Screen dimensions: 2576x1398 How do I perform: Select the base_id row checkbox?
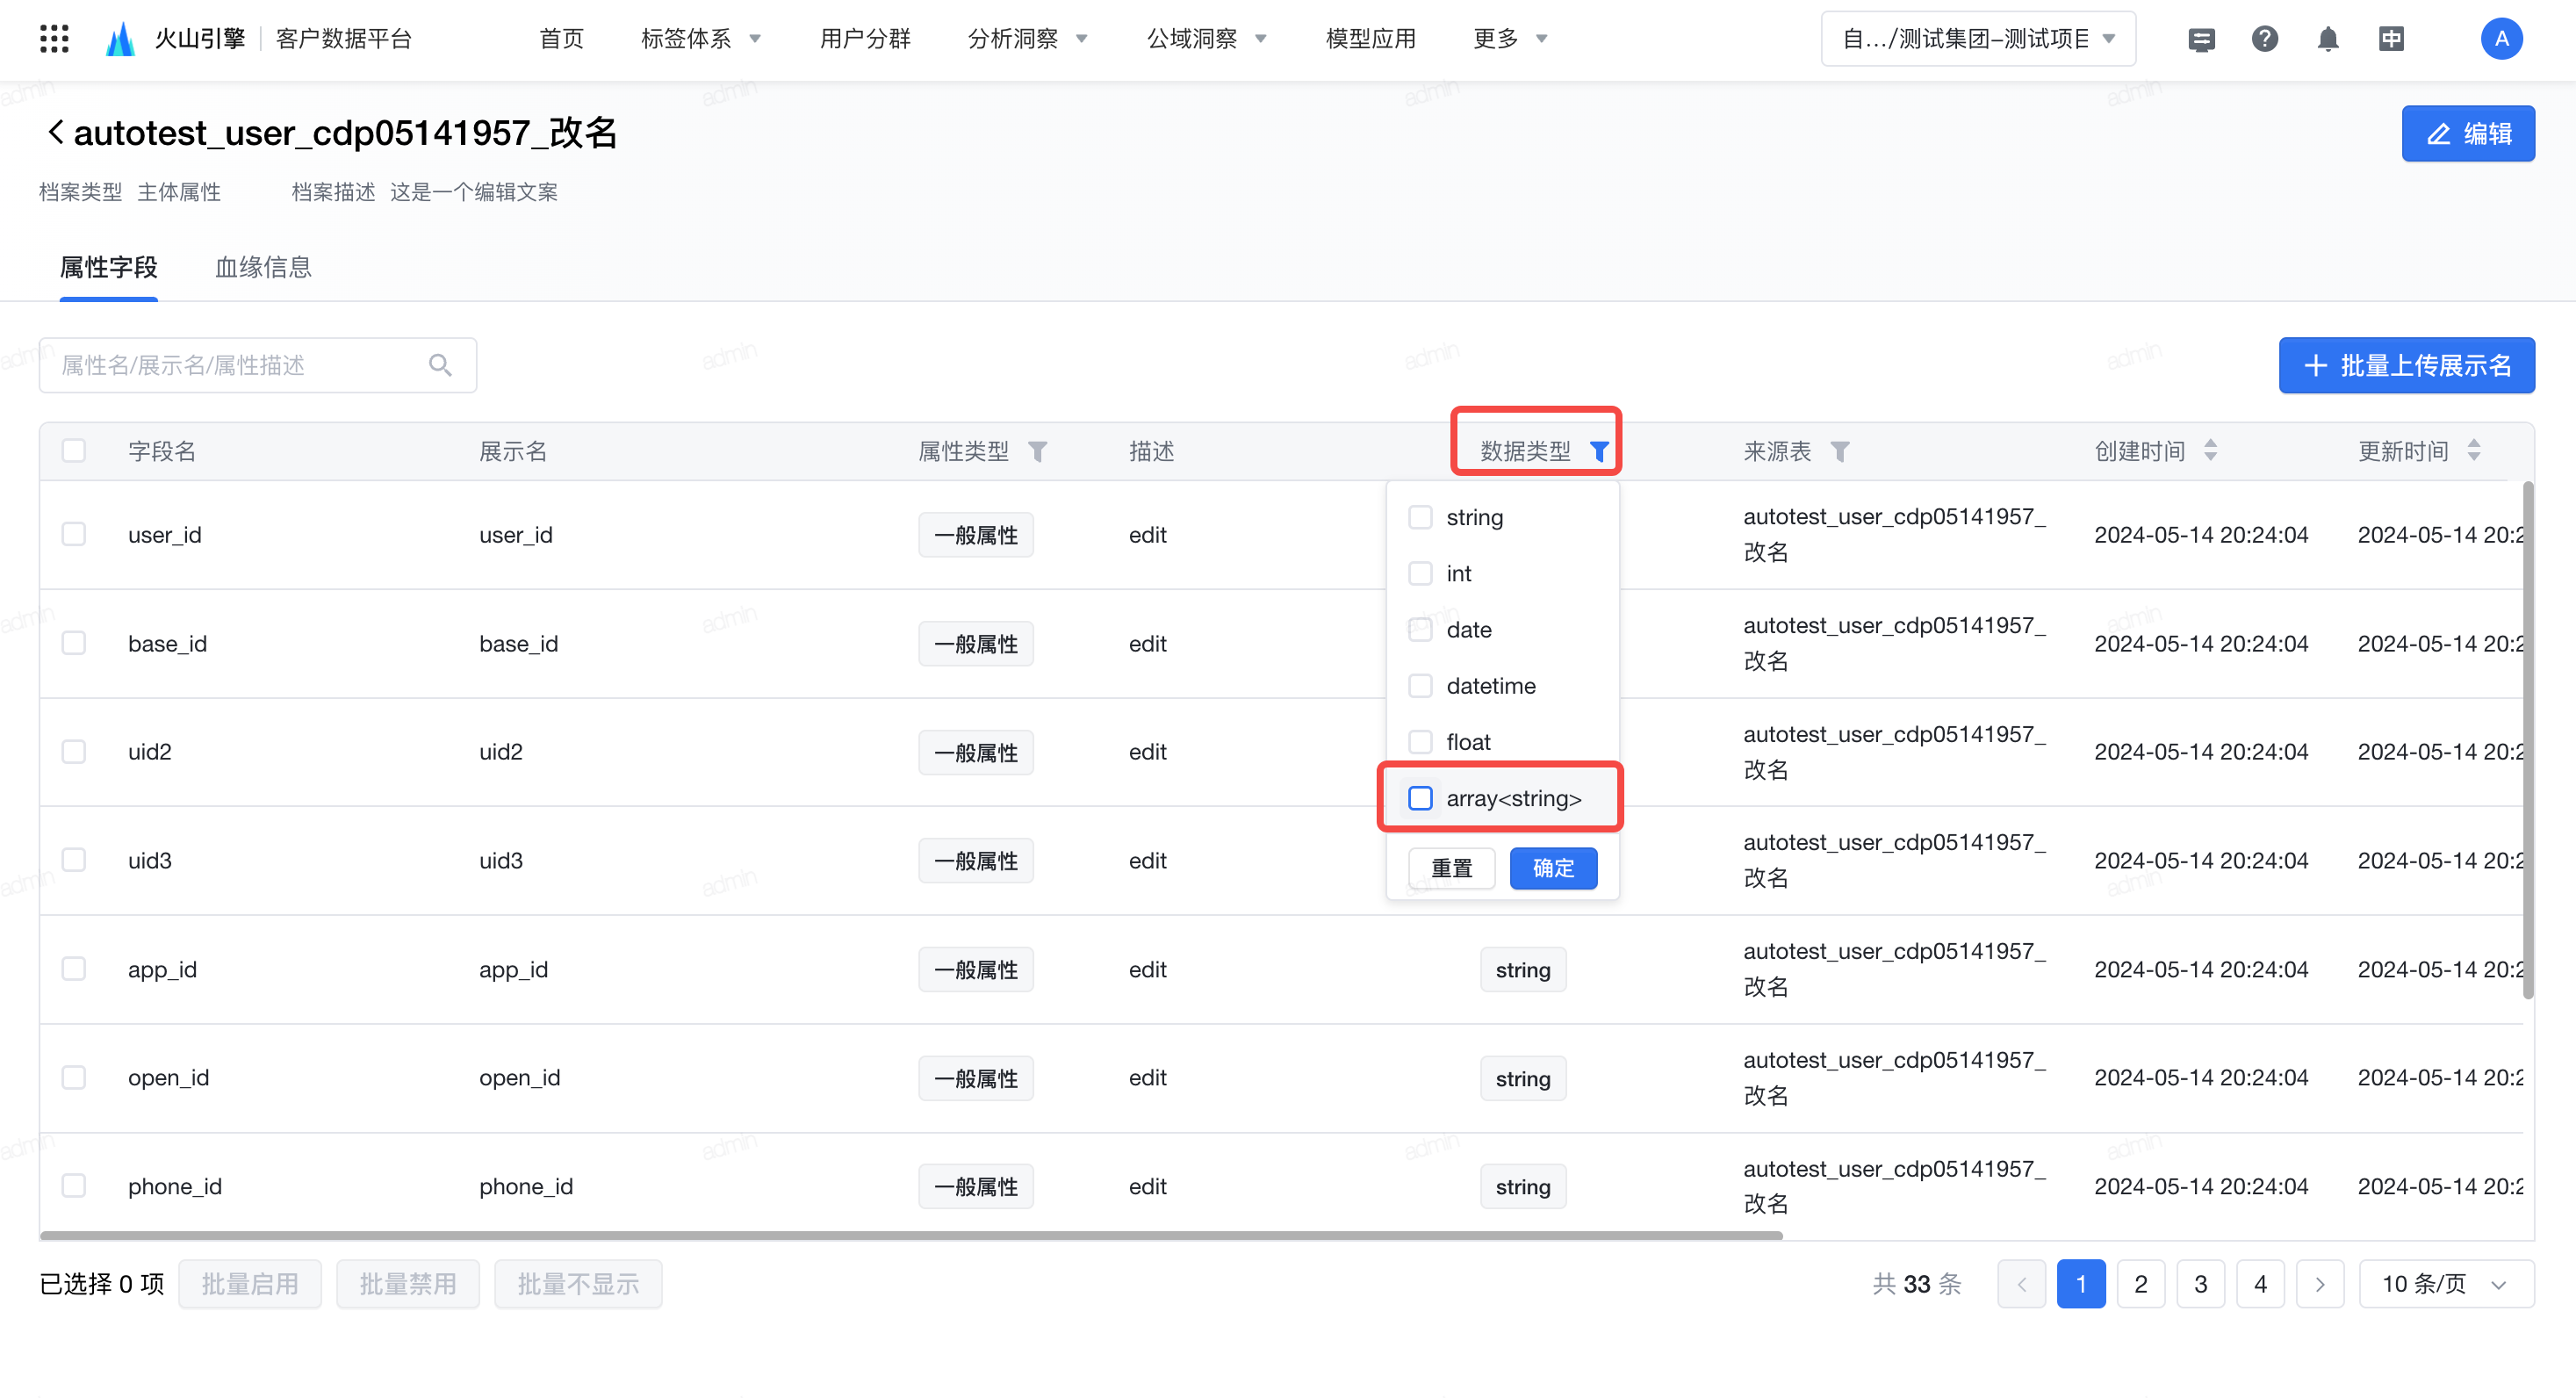pos(74,643)
